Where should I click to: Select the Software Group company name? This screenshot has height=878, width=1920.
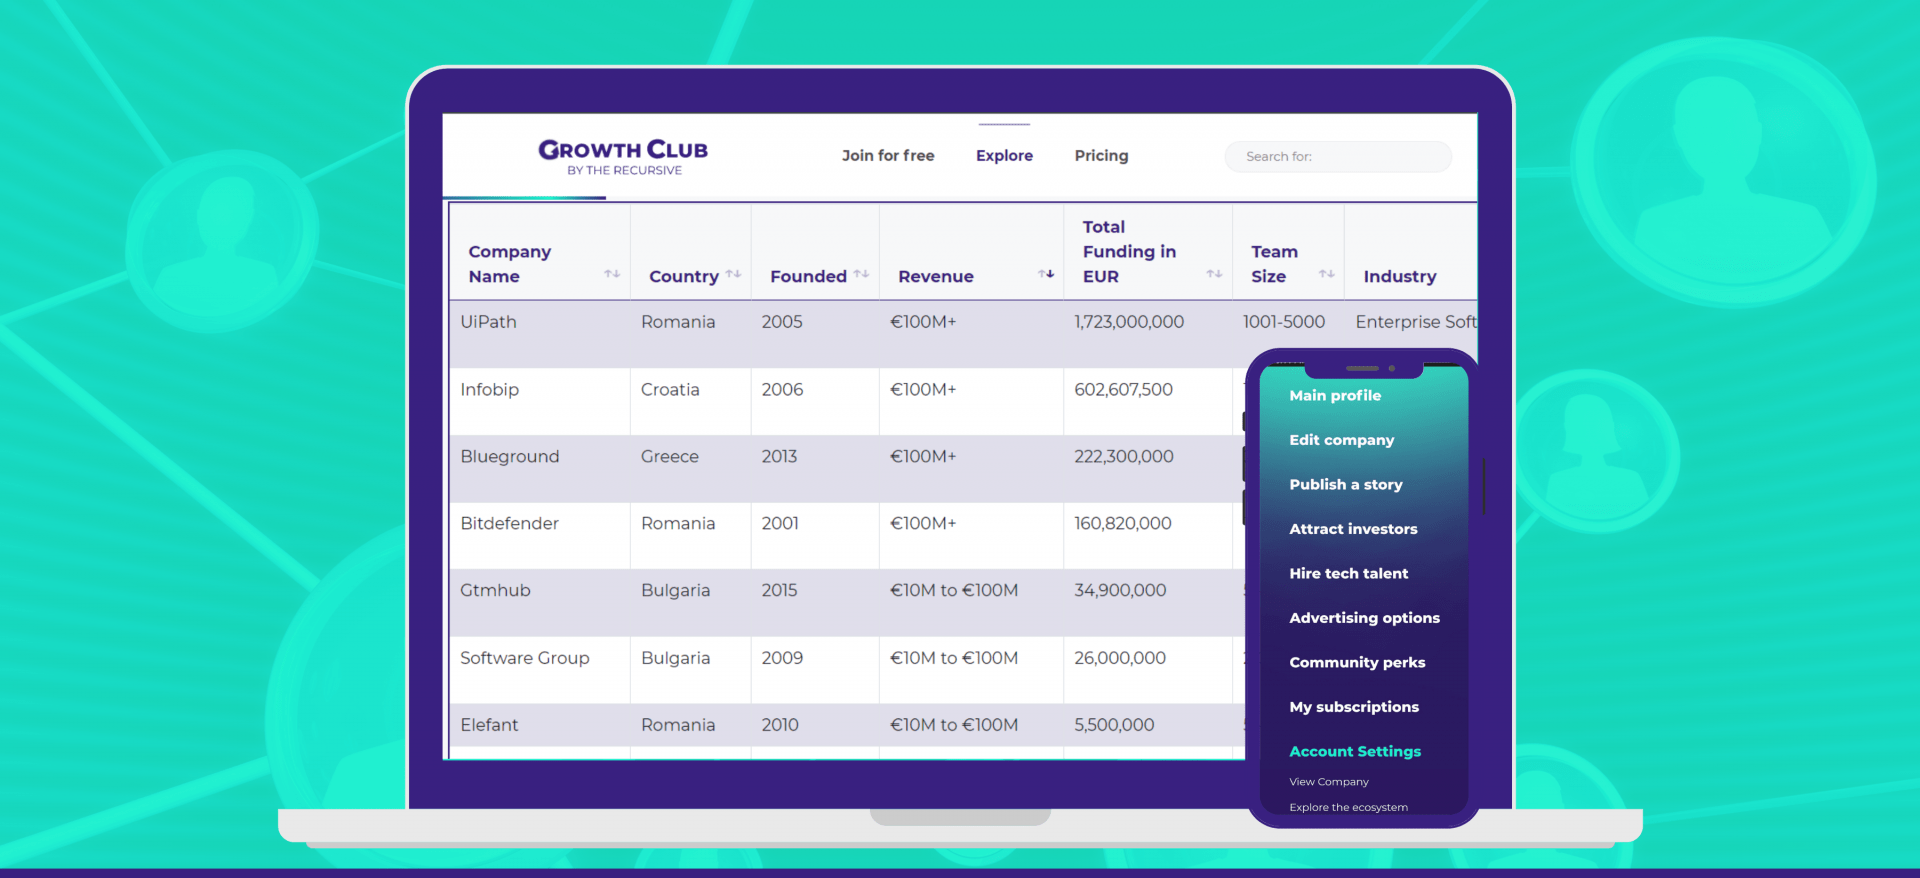pos(525,659)
